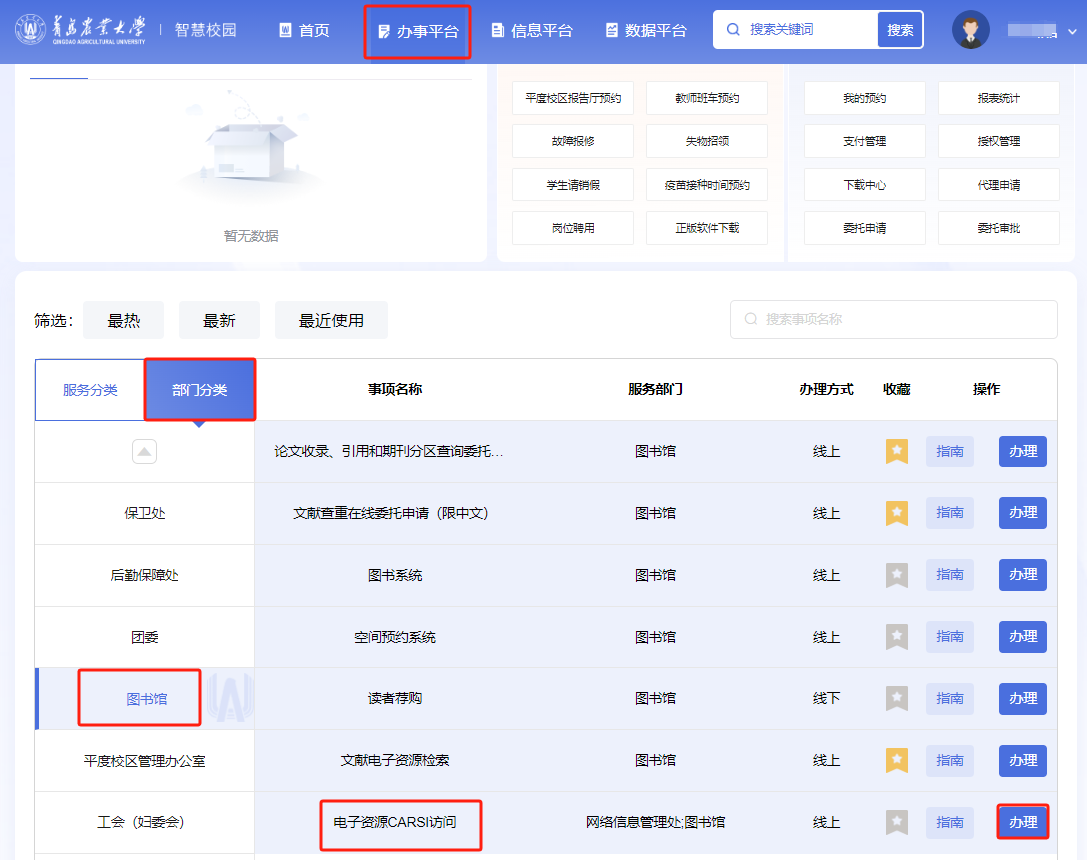Go to 数据平台 navigation item
Screen dimensions: 1087x860
click(646, 31)
